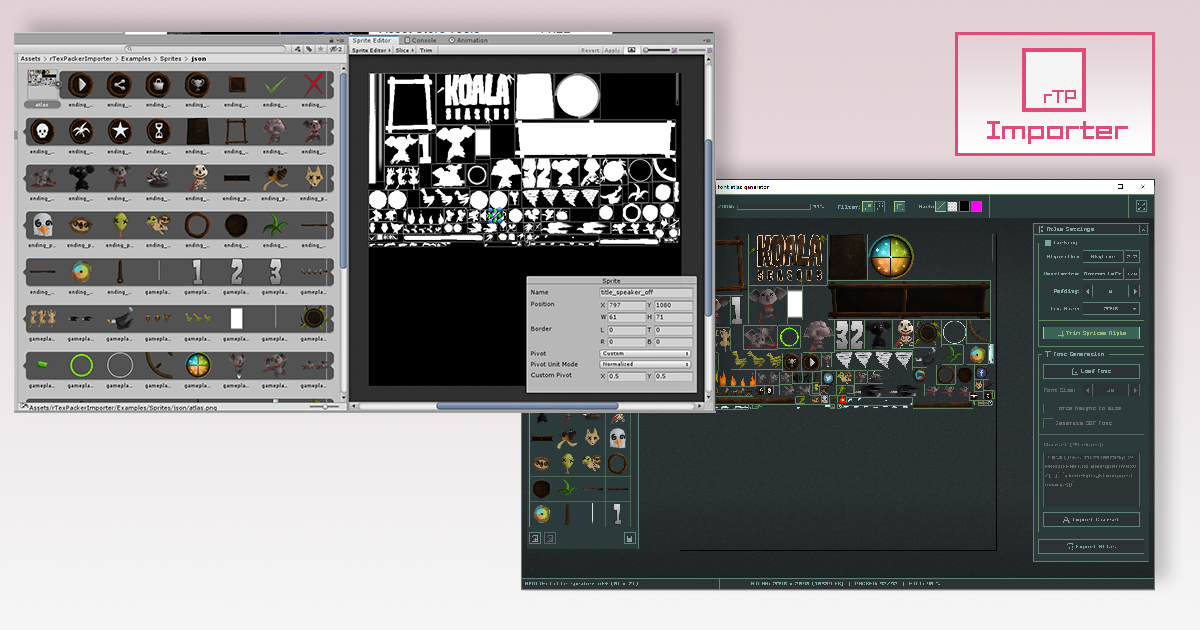Switch to the Animation tab
Image resolution: width=1200 pixels, height=630 pixels.
[x=468, y=40]
